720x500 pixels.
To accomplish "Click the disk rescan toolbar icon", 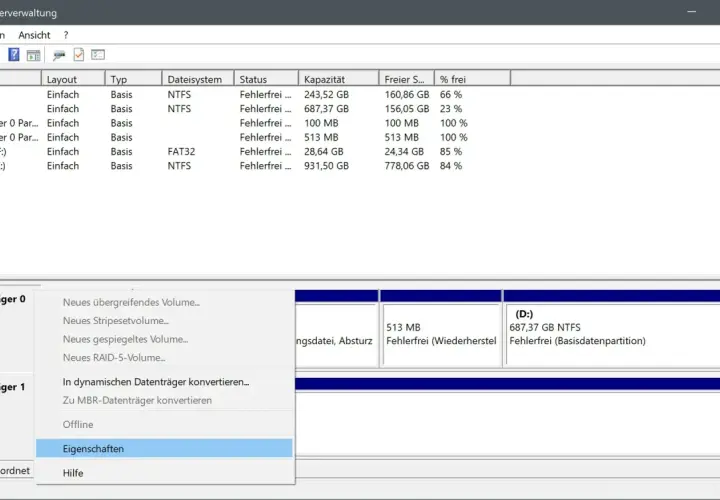I will [x=59, y=55].
